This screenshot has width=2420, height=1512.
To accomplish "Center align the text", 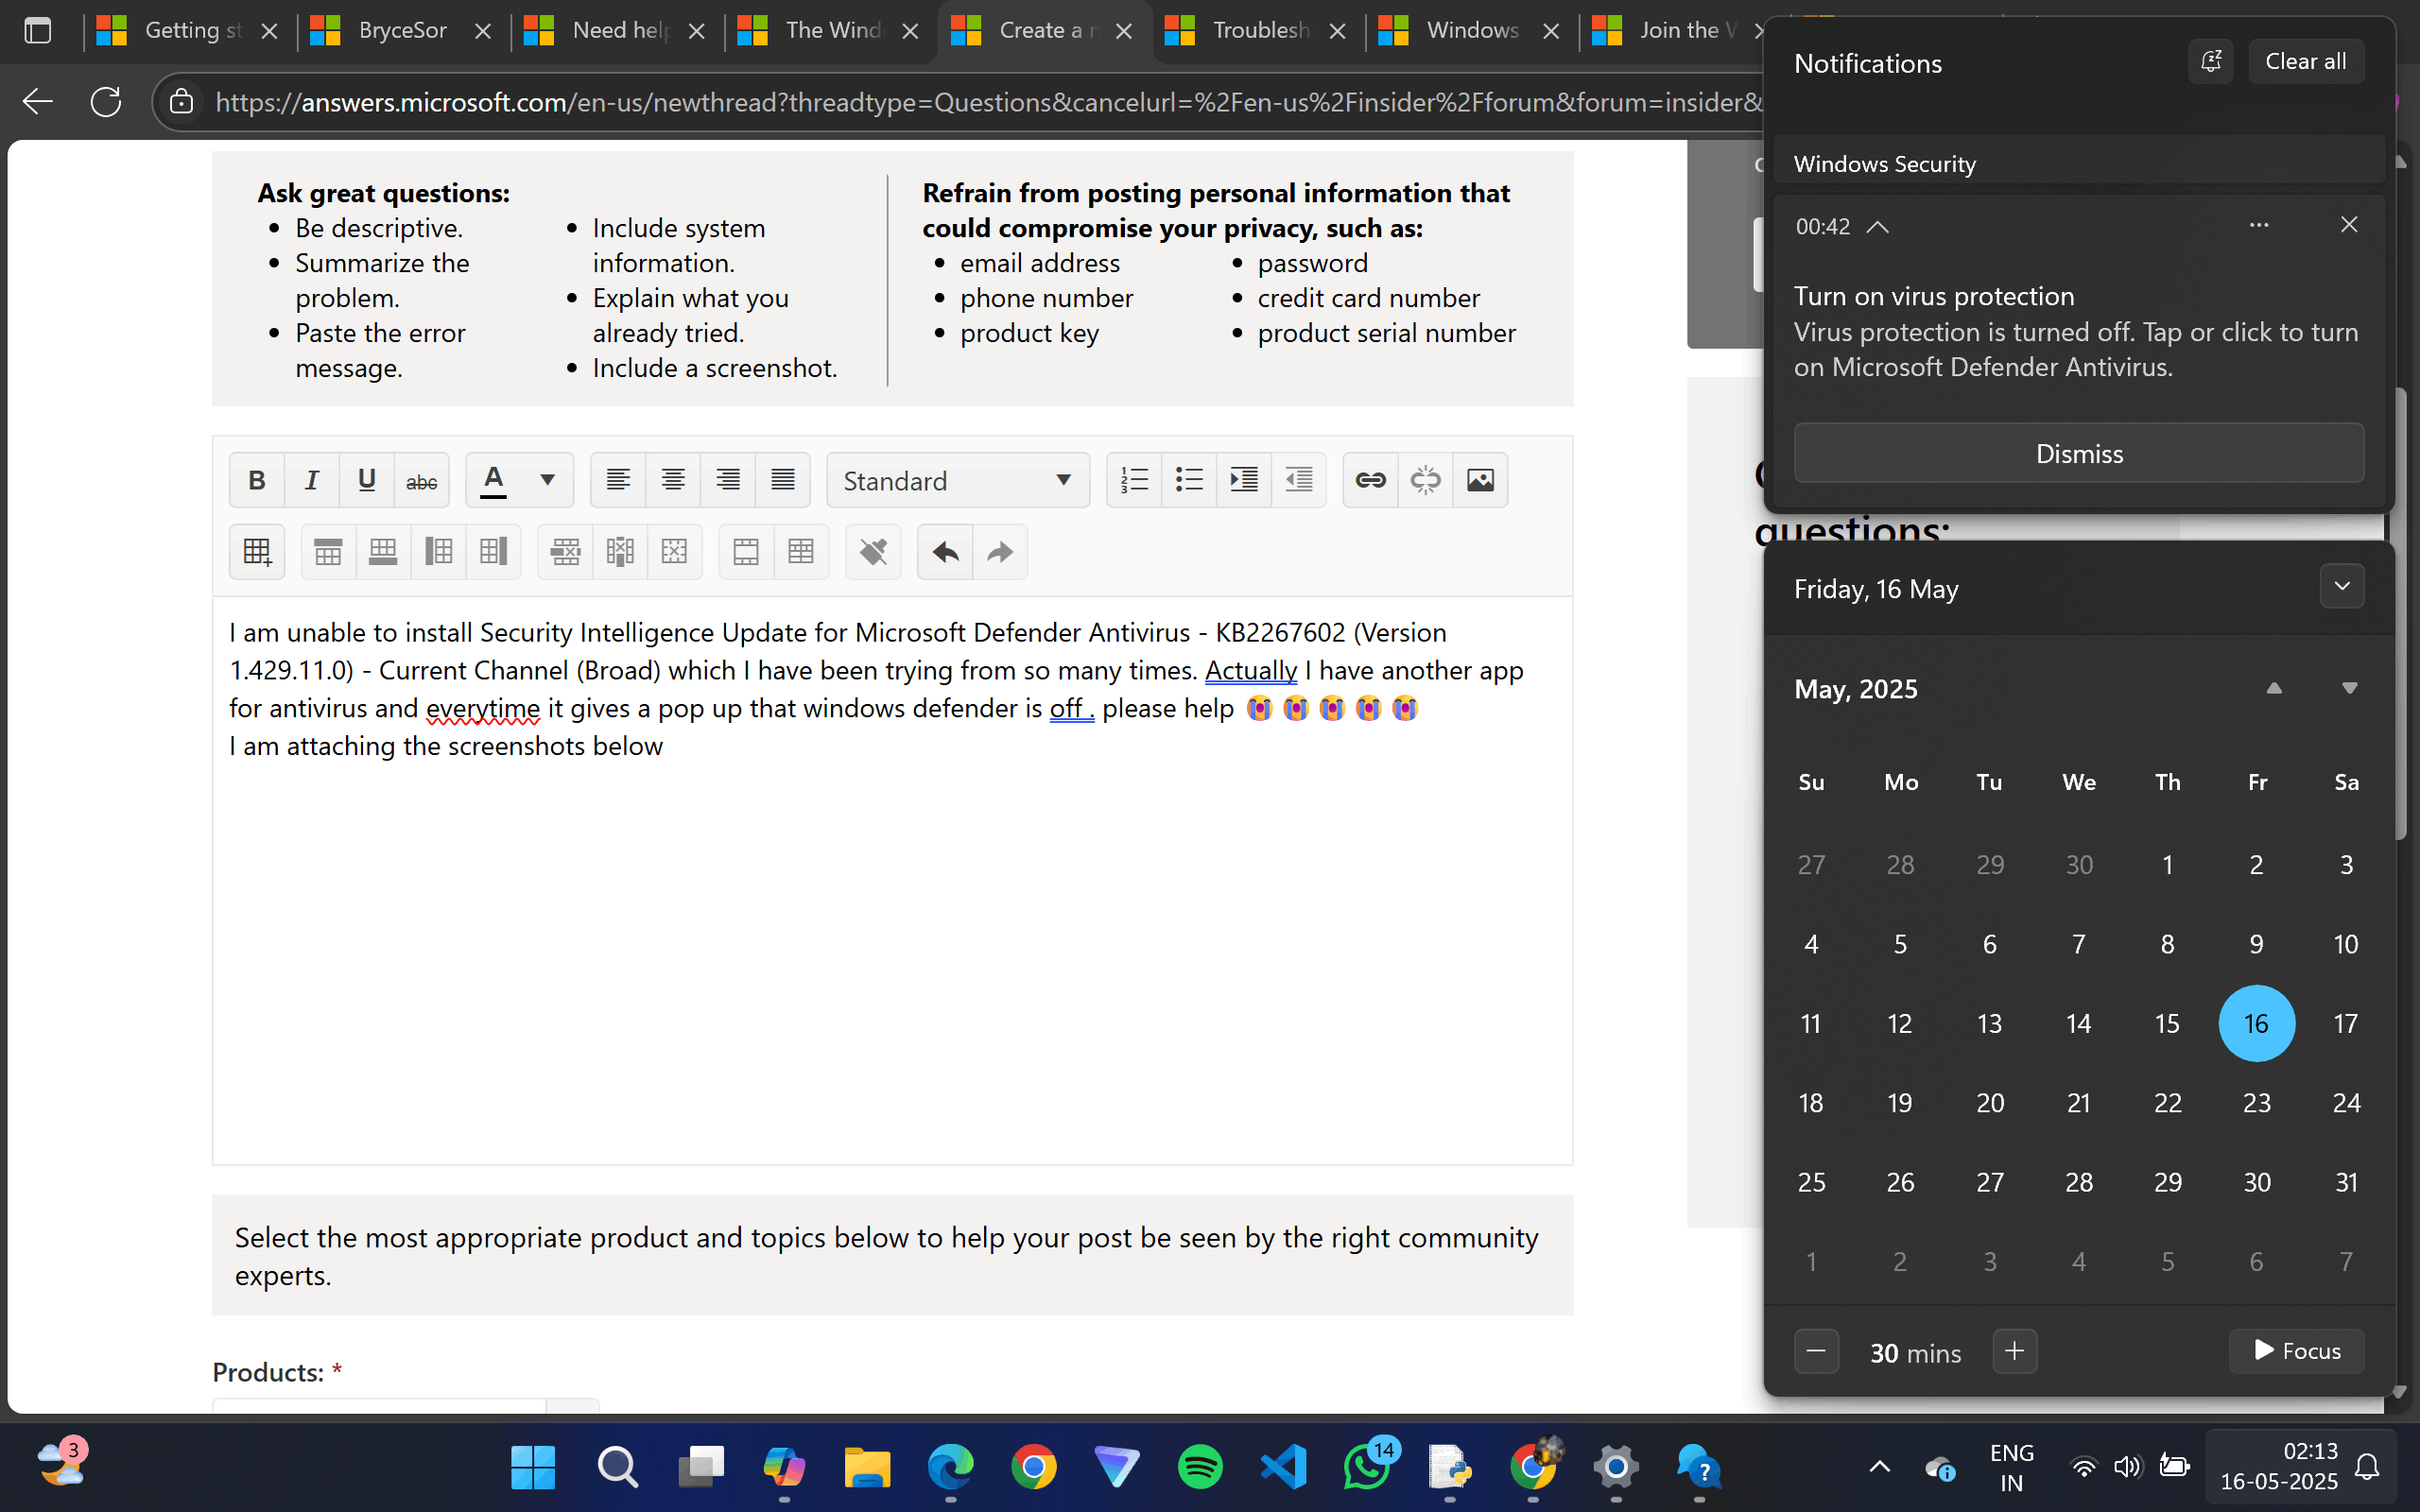I will click(673, 481).
